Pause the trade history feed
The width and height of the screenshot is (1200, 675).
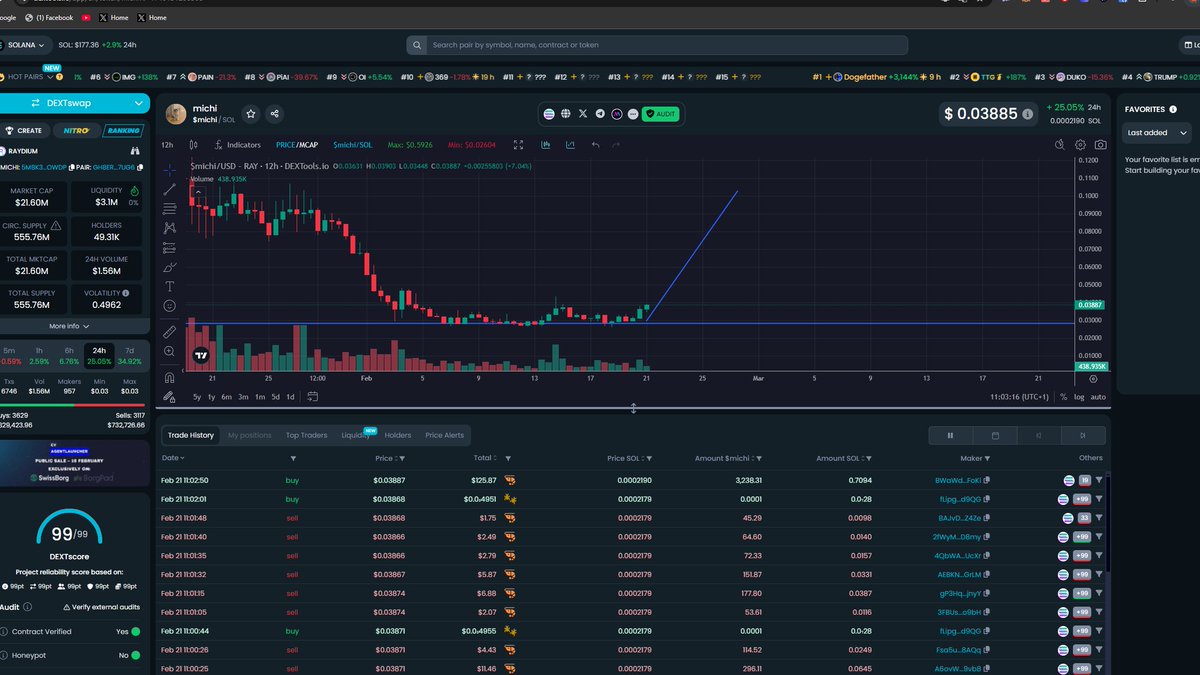click(950, 435)
